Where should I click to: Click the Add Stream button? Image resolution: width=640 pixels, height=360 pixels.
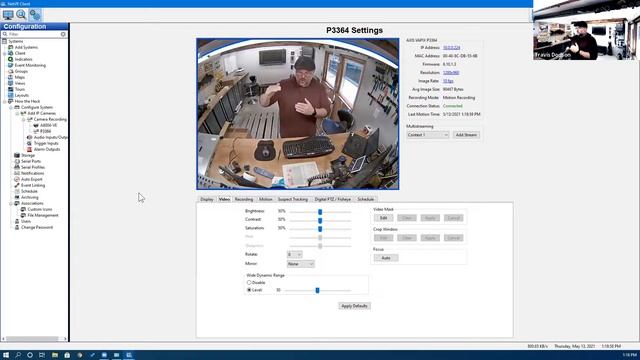pos(466,135)
